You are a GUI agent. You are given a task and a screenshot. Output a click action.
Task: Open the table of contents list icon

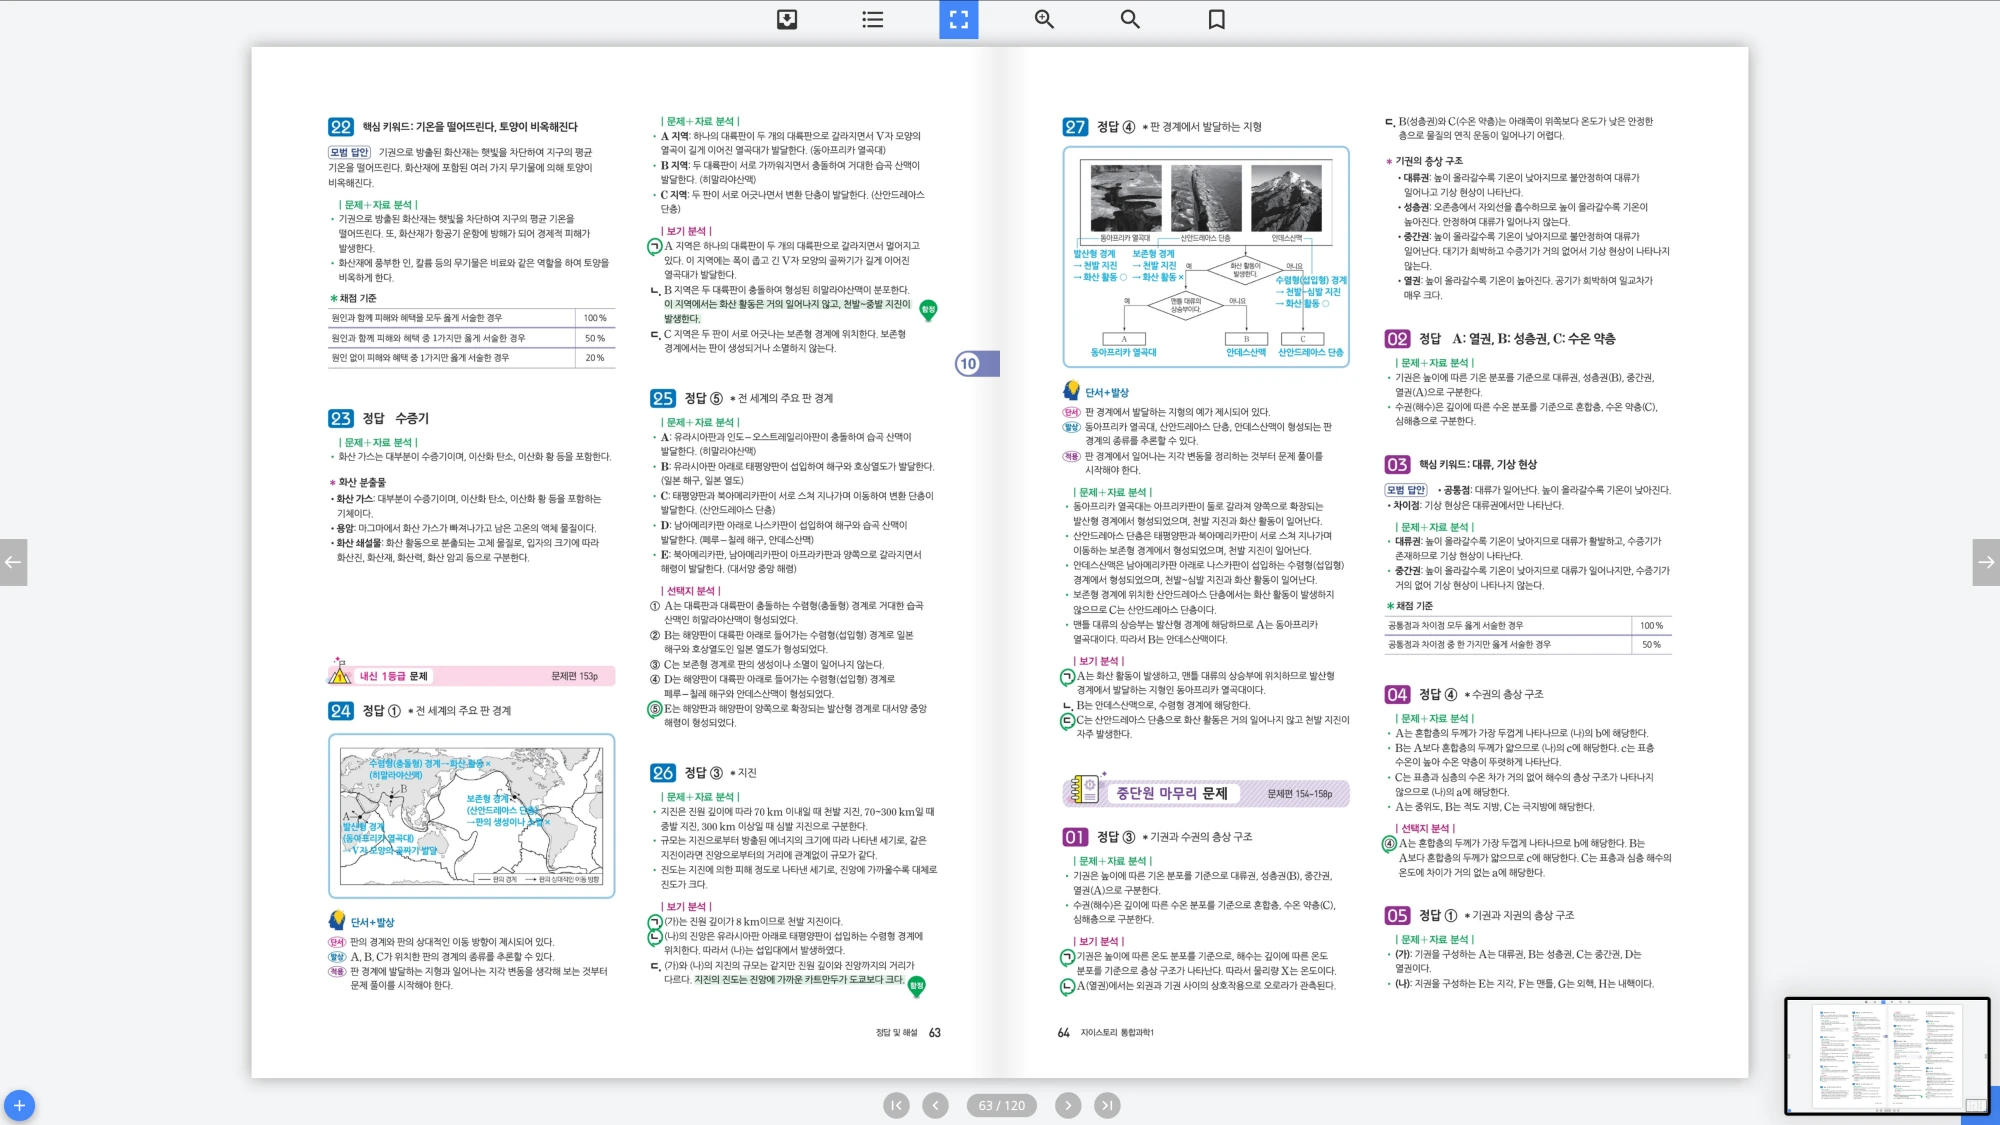point(873,19)
